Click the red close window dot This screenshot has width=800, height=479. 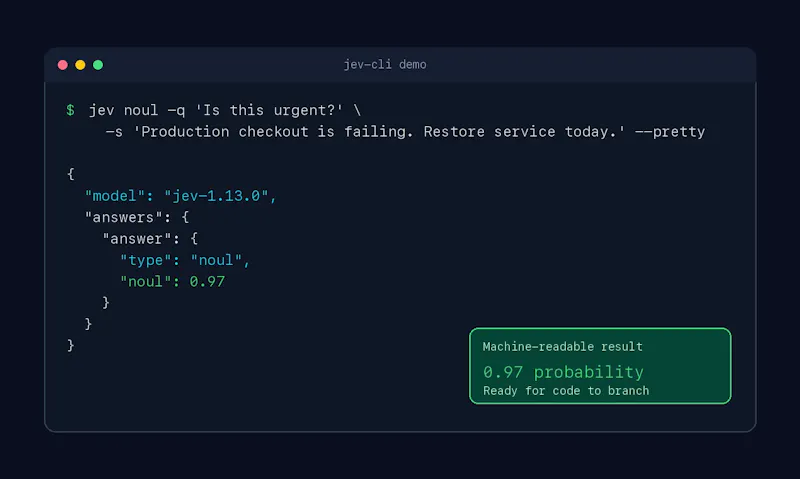point(63,65)
